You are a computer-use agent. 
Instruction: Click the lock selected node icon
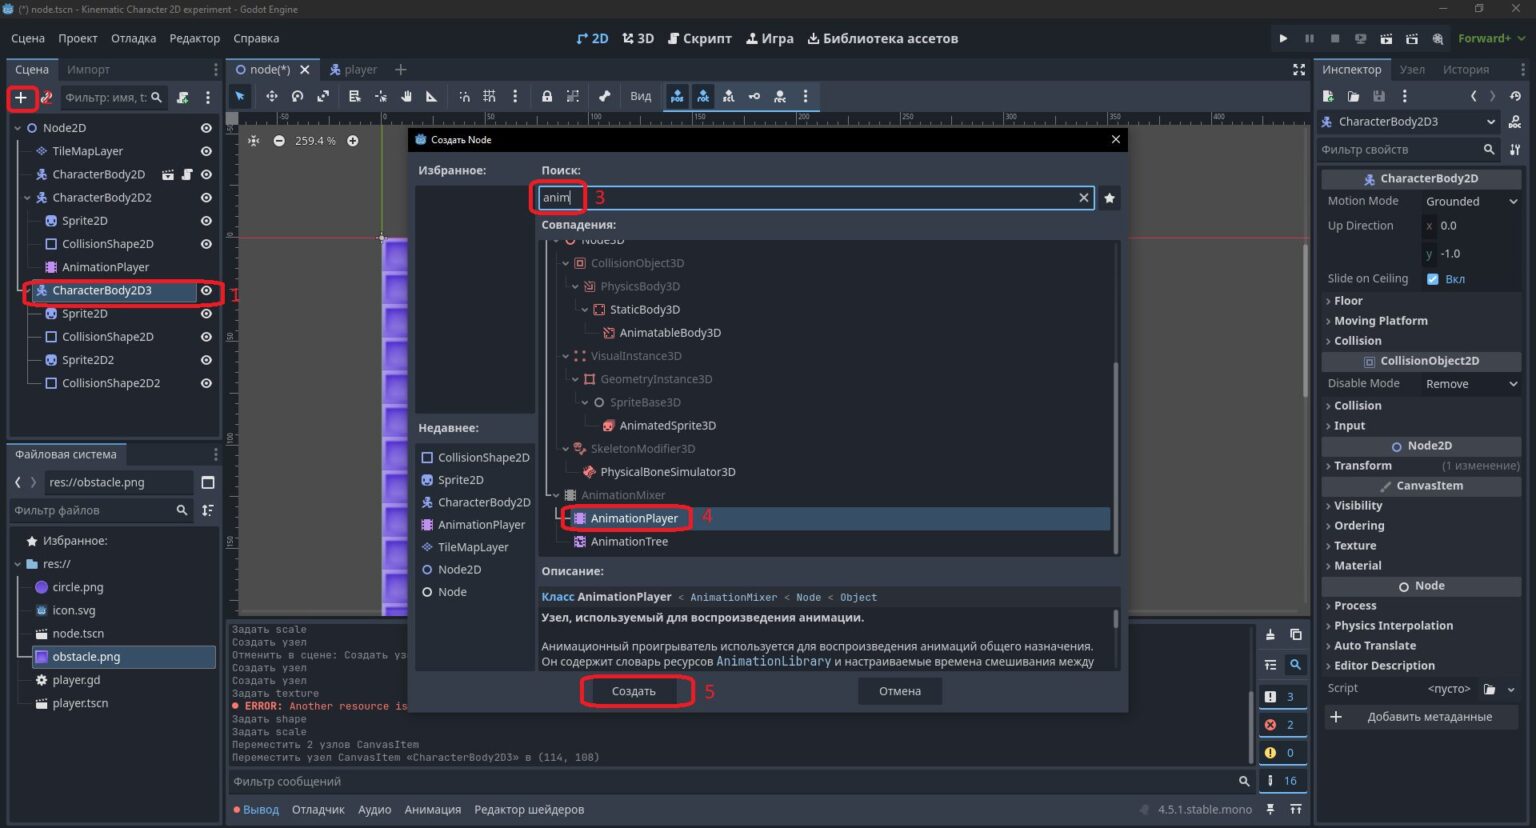547,96
